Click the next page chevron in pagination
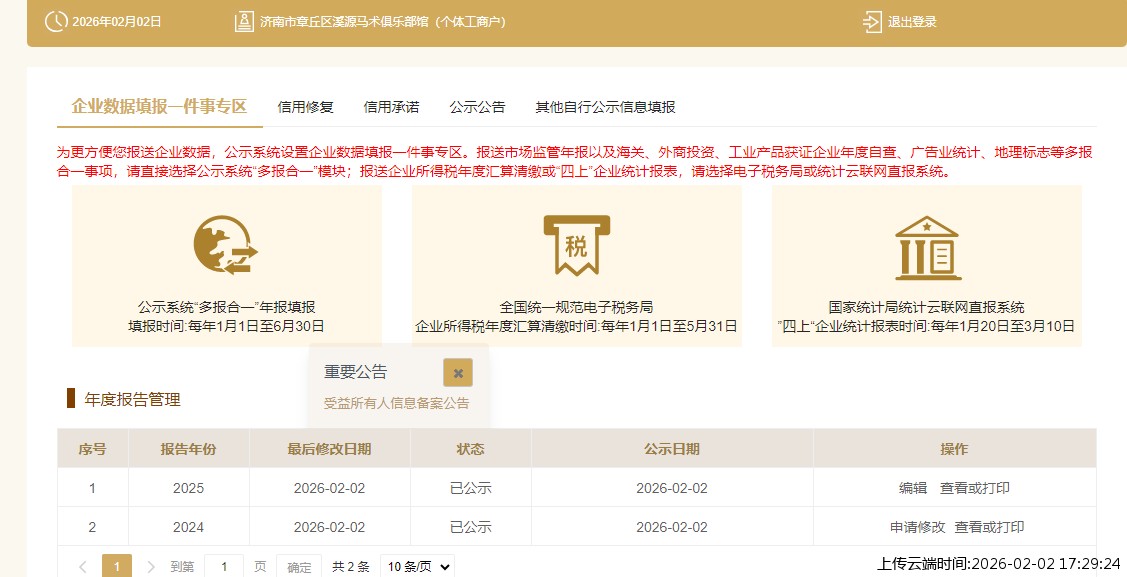Viewport: 1127px width, 577px height. [149, 565]
